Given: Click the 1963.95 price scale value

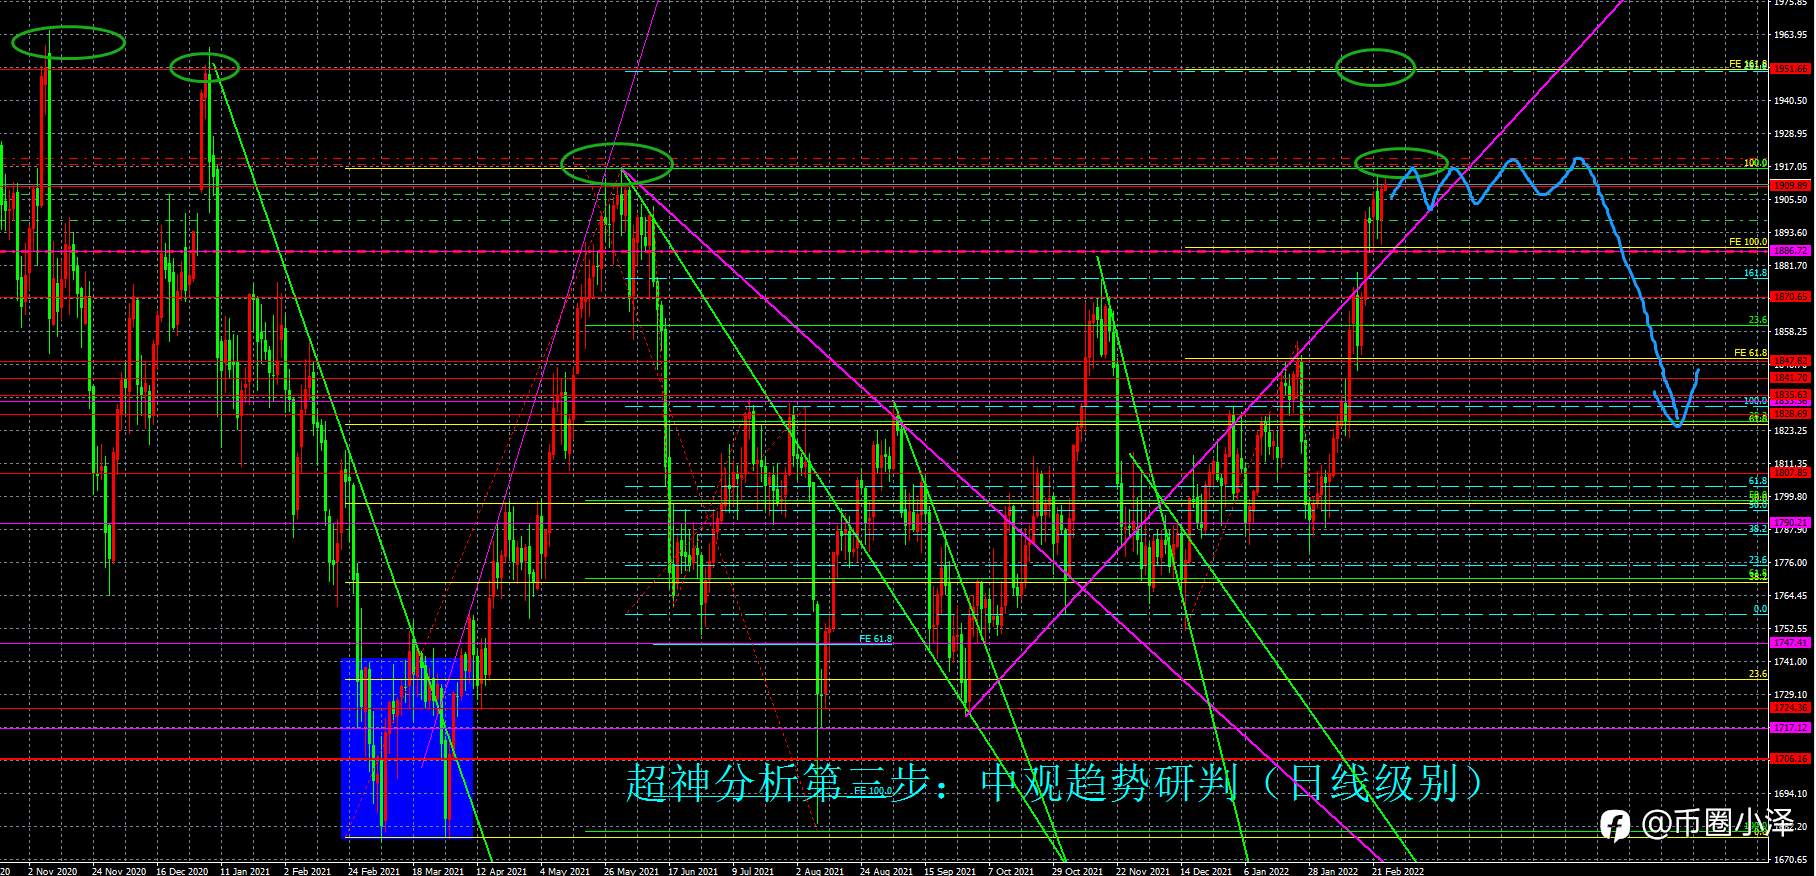Looking at the screenshot, I should 1790,35.
